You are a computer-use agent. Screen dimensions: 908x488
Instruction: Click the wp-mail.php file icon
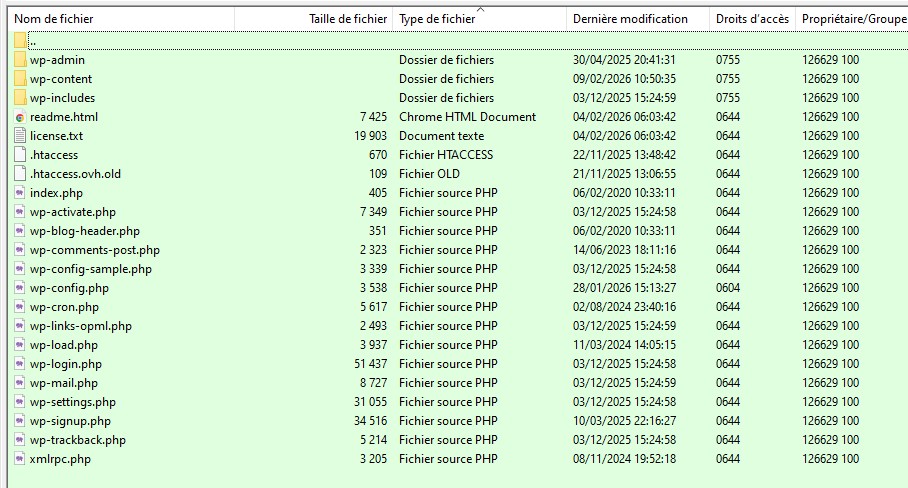[20, 383]
